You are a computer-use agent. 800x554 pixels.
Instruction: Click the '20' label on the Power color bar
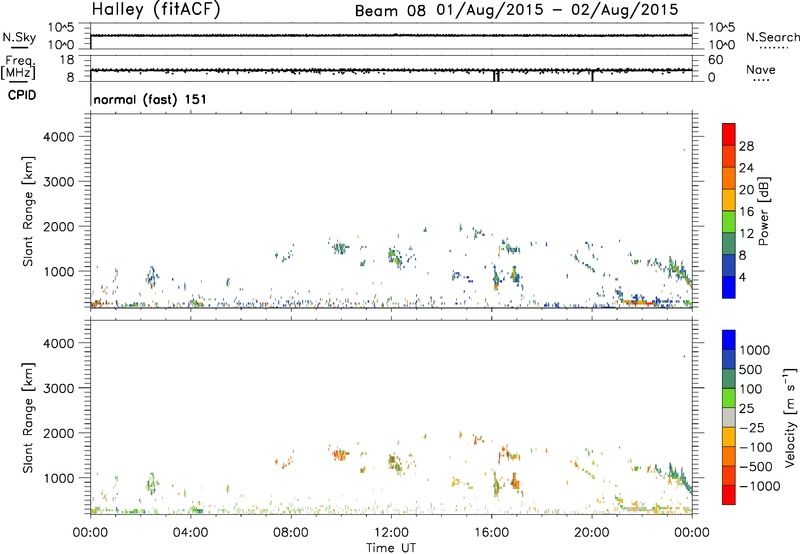tap(746, 190)
